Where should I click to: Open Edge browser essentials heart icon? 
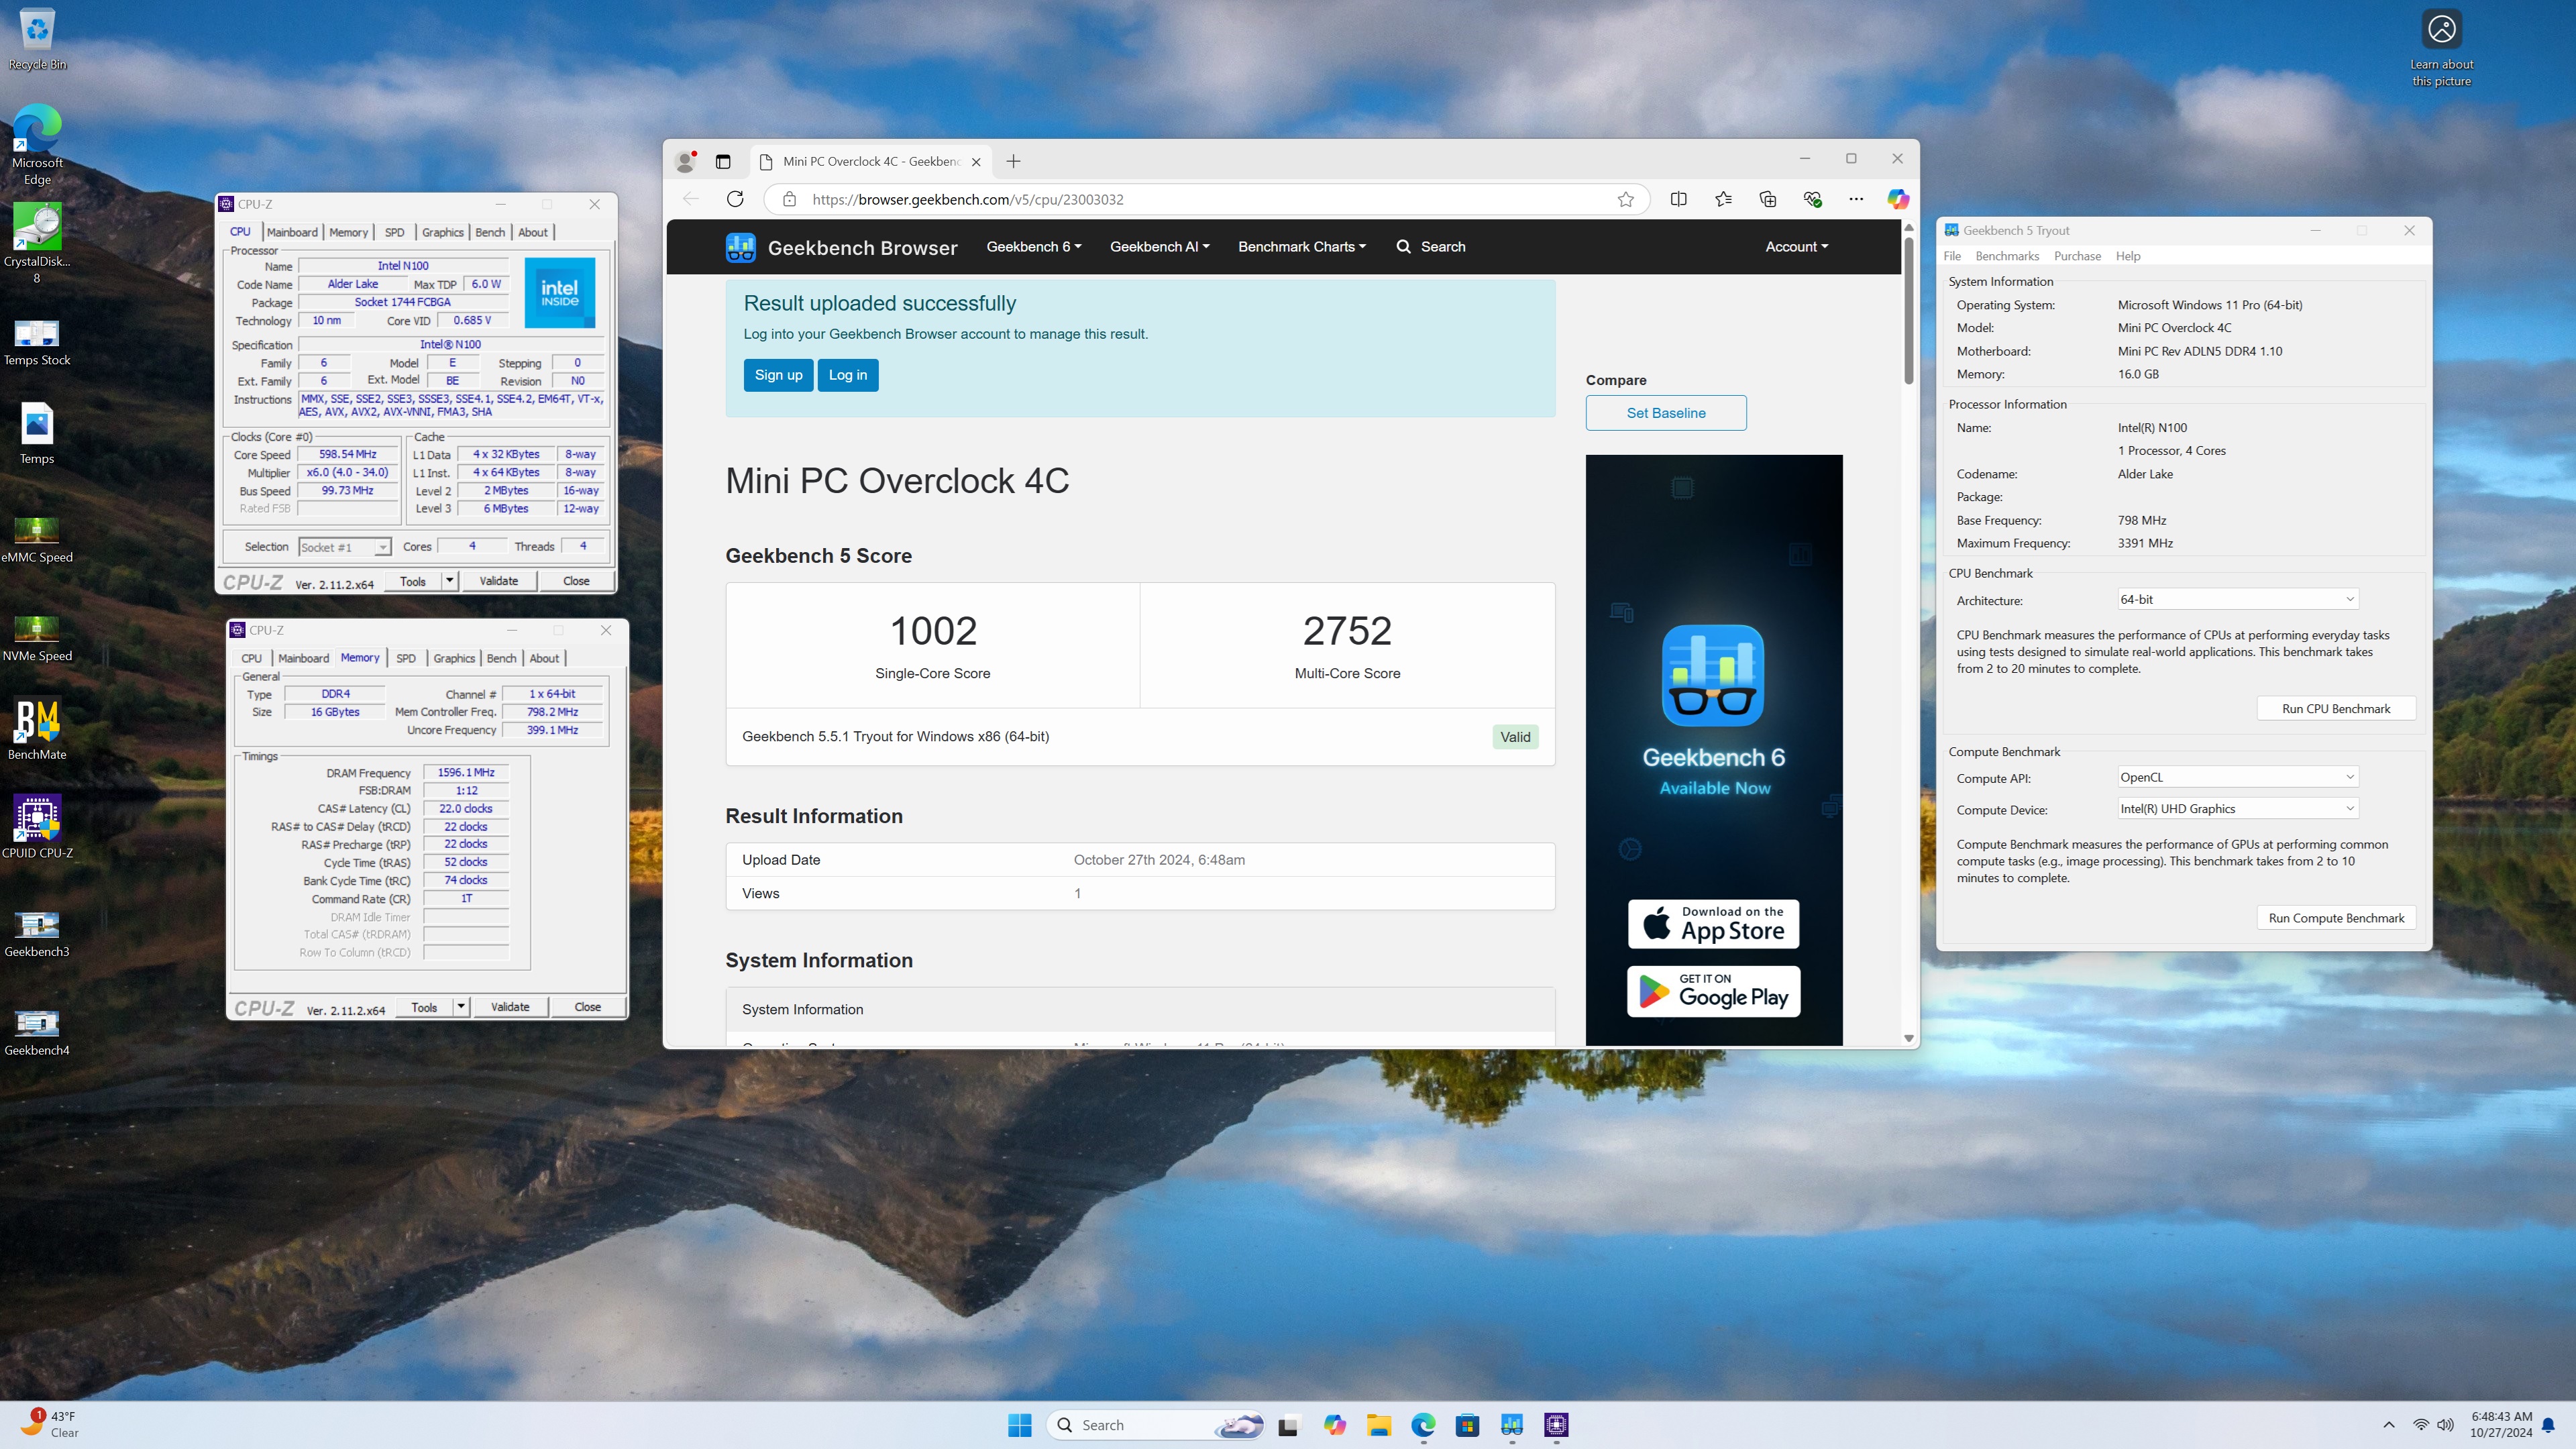[1812, 199]
